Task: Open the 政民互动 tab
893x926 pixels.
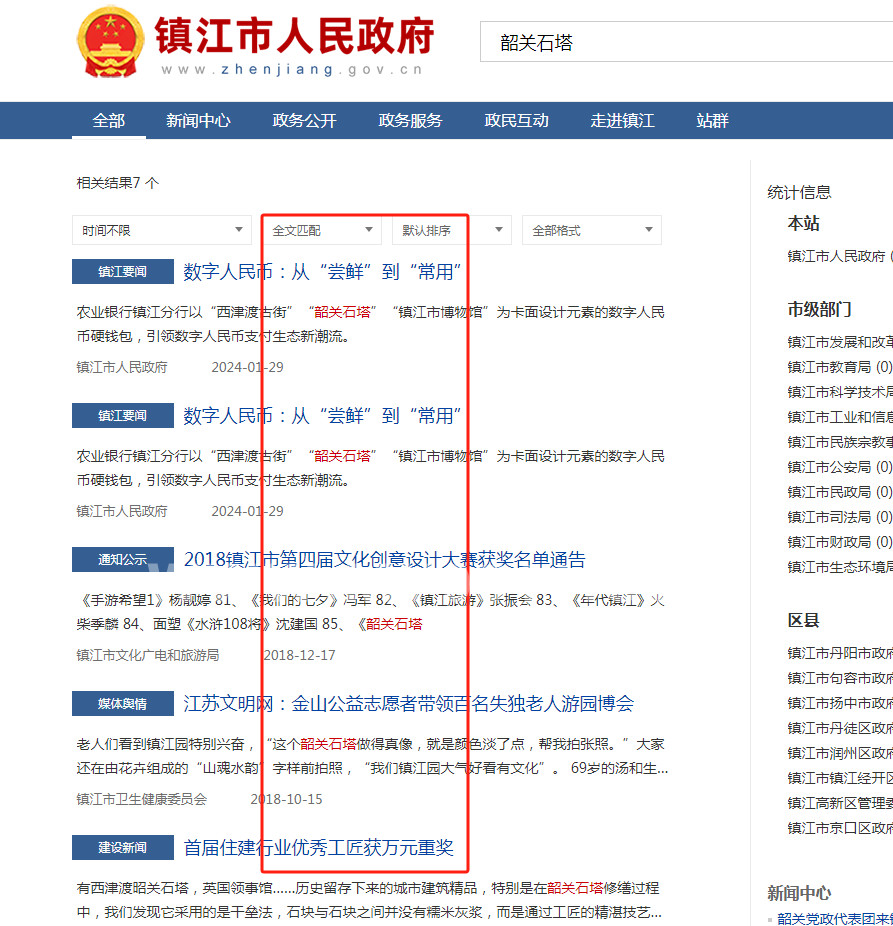Action: pyautogui.click(x=516, y=121)
